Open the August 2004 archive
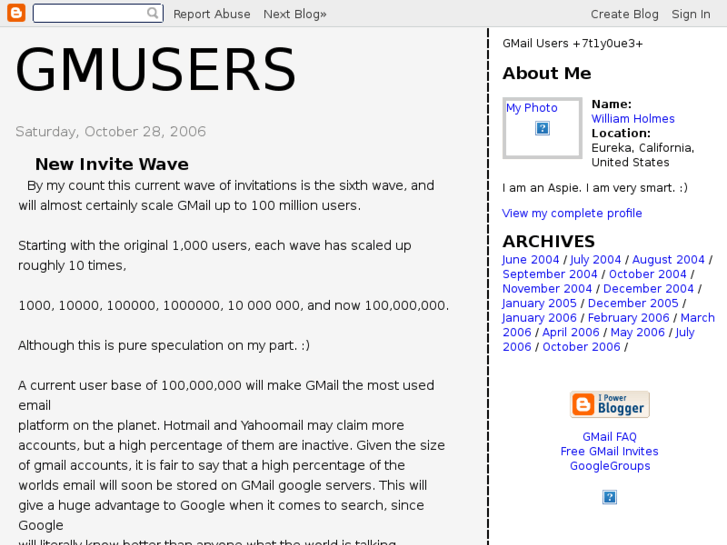Screen dimensions: 727x545 point(669,260)
